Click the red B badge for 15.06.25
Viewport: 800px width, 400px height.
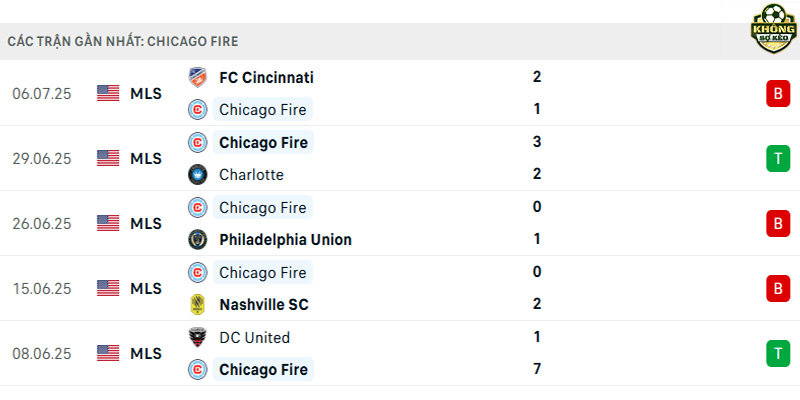click(x=778, y=289)
